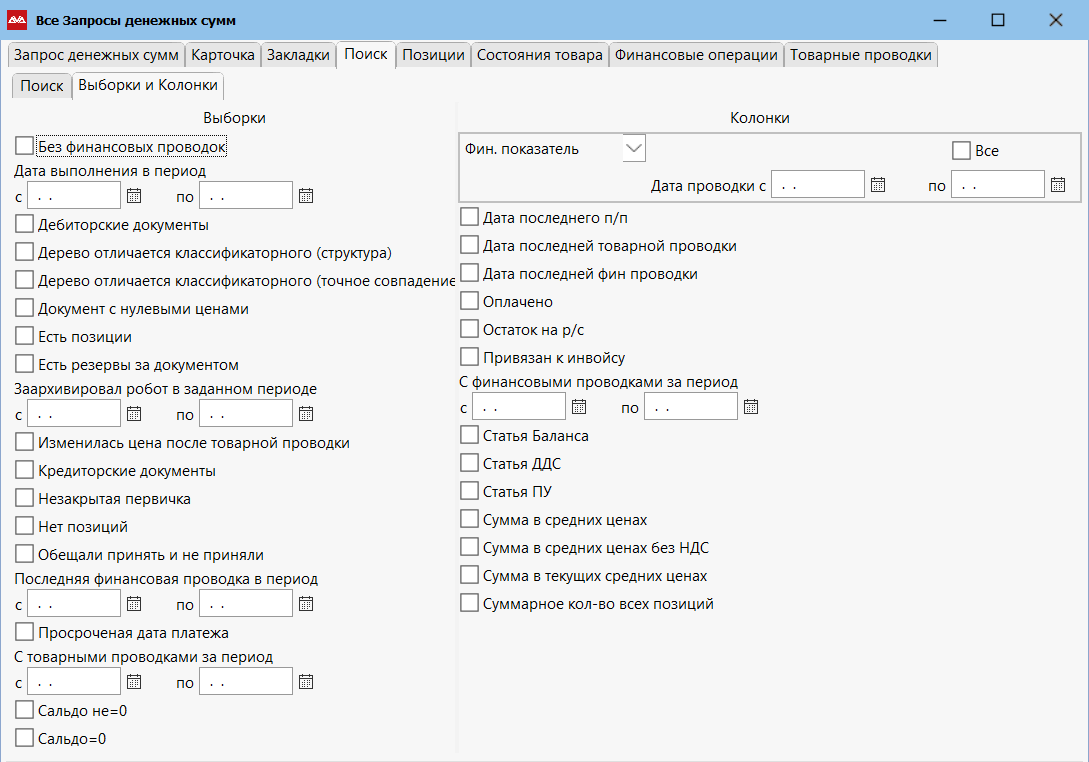Open calendar for 'Дата выполнения в период' end date
This screenshot has height=762, width=1089.
tap(306, 196)
